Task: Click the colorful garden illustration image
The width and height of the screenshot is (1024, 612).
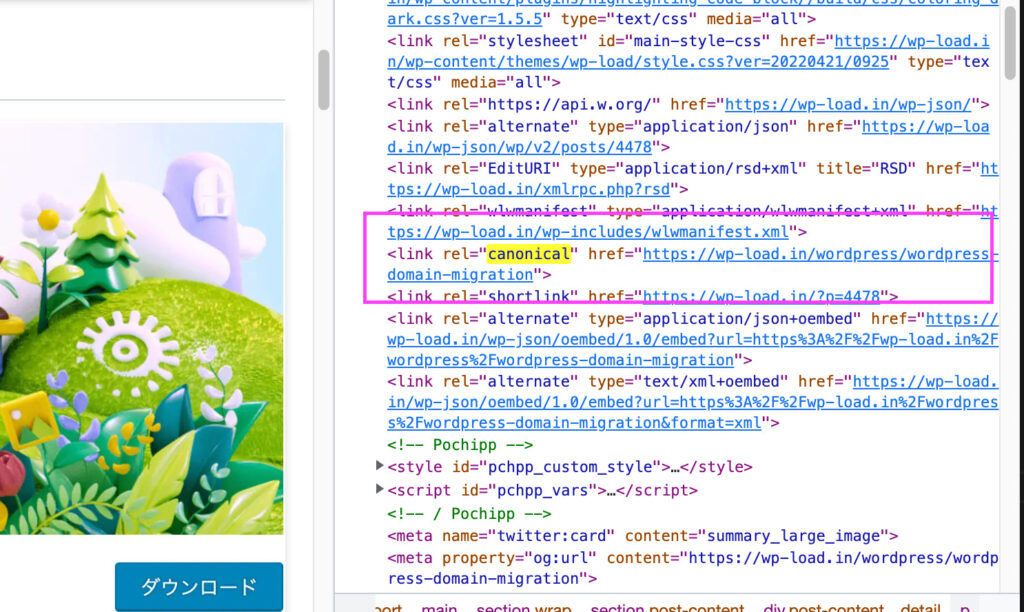Action: point(141,328)
